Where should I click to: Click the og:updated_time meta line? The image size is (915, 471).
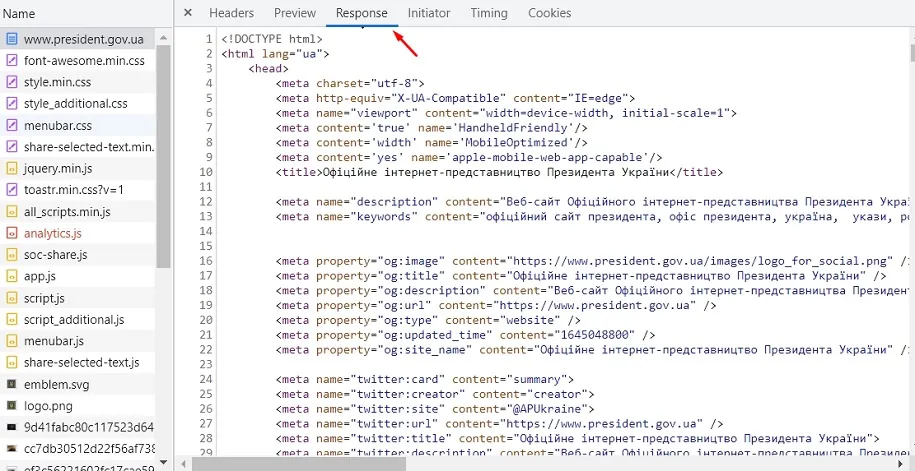click(466, 335)
